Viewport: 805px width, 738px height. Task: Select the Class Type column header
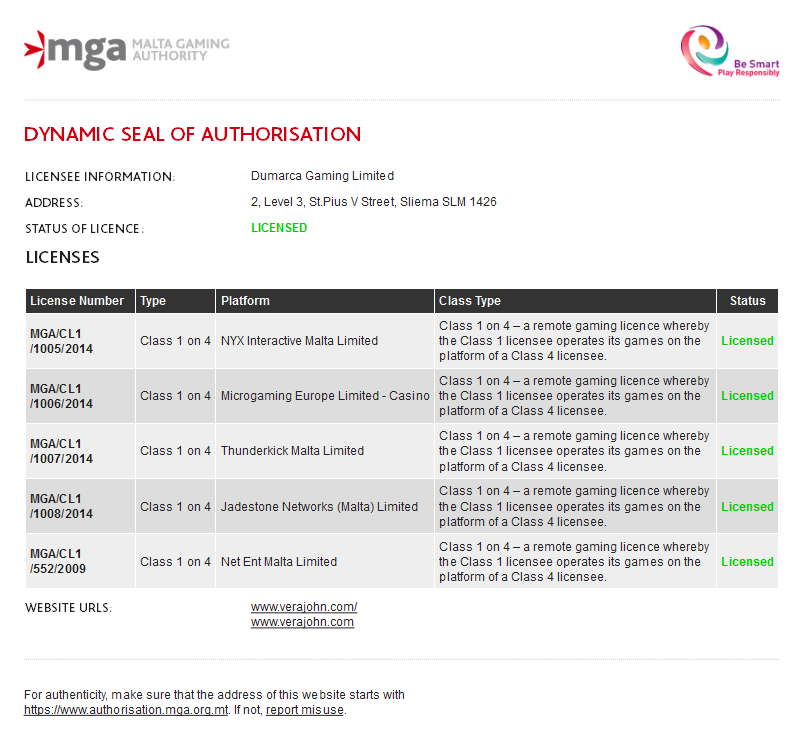[x=575, y=301]
